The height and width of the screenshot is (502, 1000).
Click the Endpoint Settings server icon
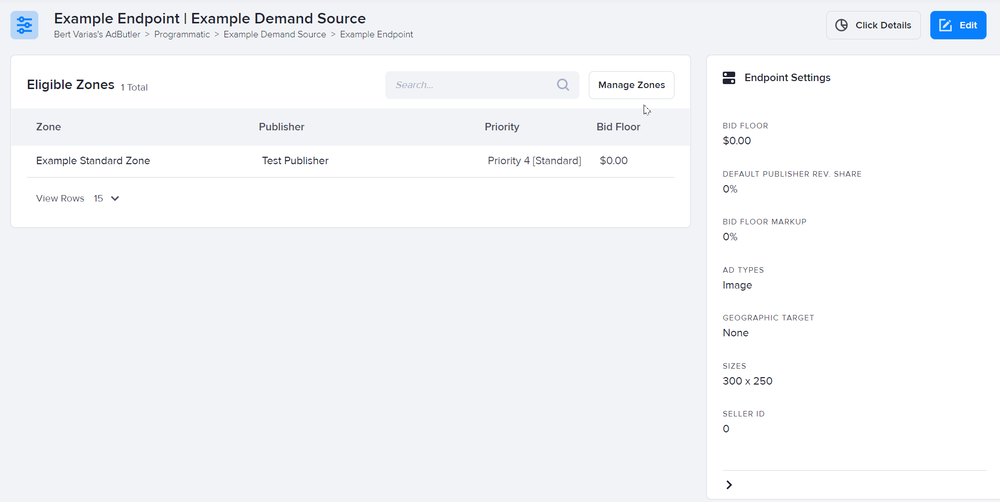coord(729,78)
